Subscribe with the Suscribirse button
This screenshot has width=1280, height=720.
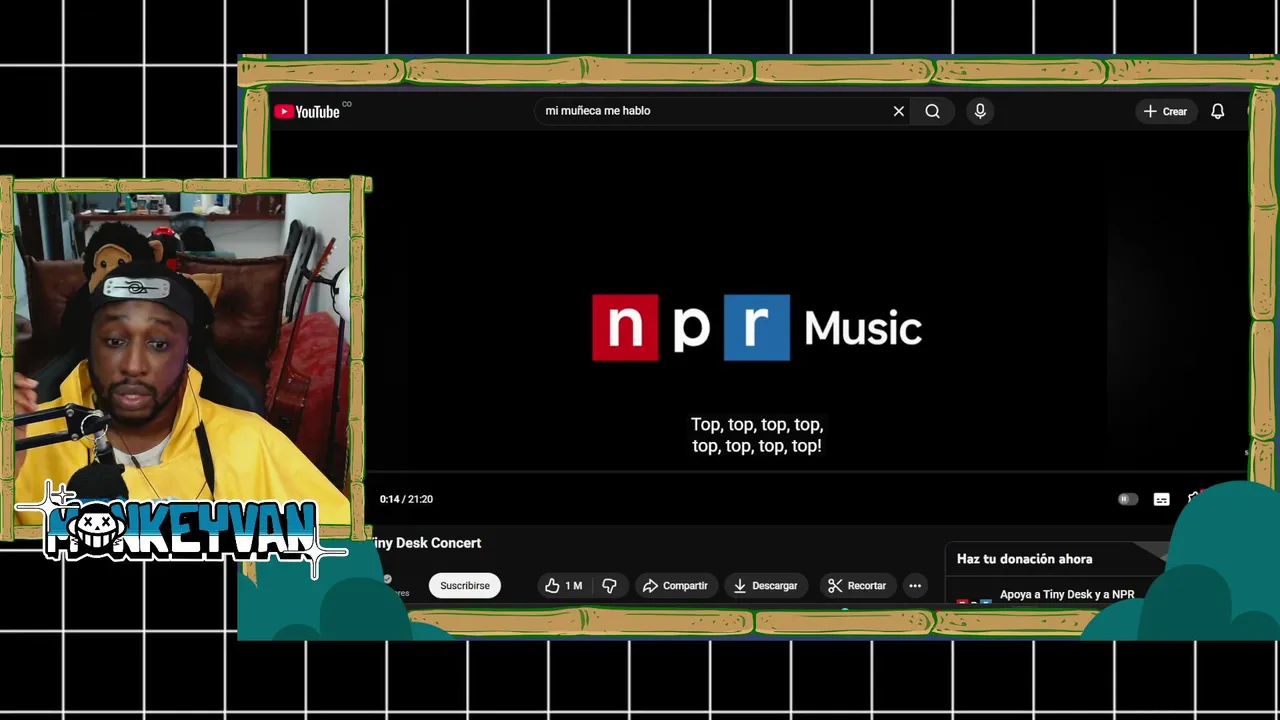click(465, 585)
